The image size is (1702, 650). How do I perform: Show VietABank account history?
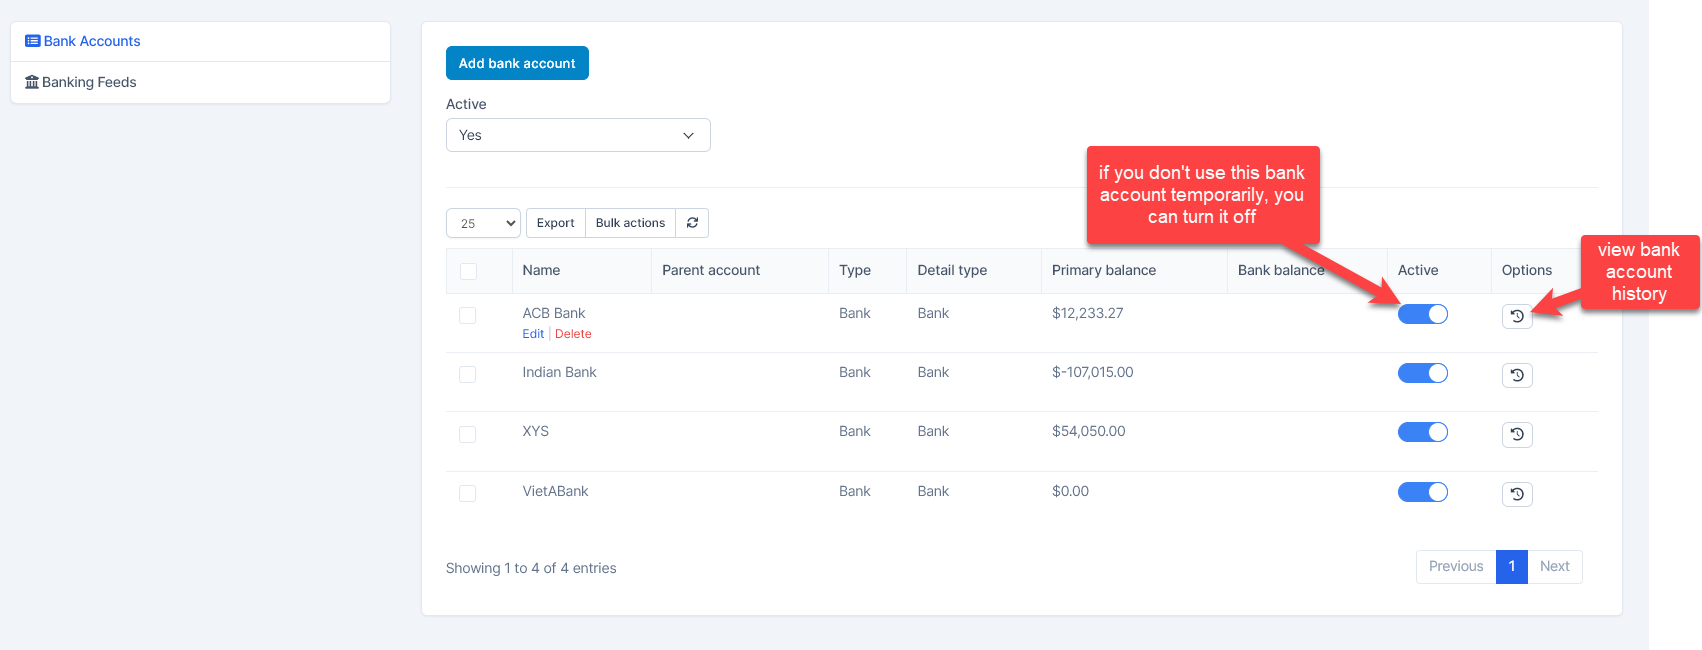coord(1516,494)
